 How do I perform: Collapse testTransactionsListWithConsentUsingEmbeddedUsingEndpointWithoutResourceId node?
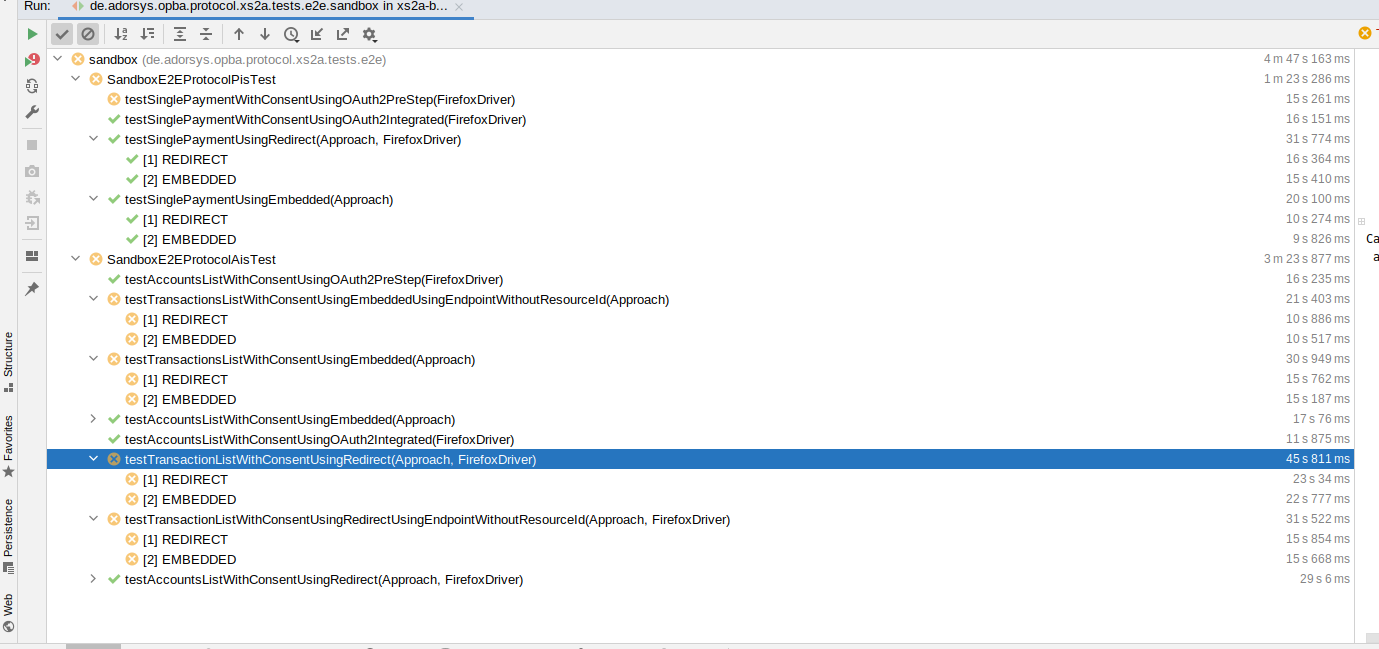point(94,300)
